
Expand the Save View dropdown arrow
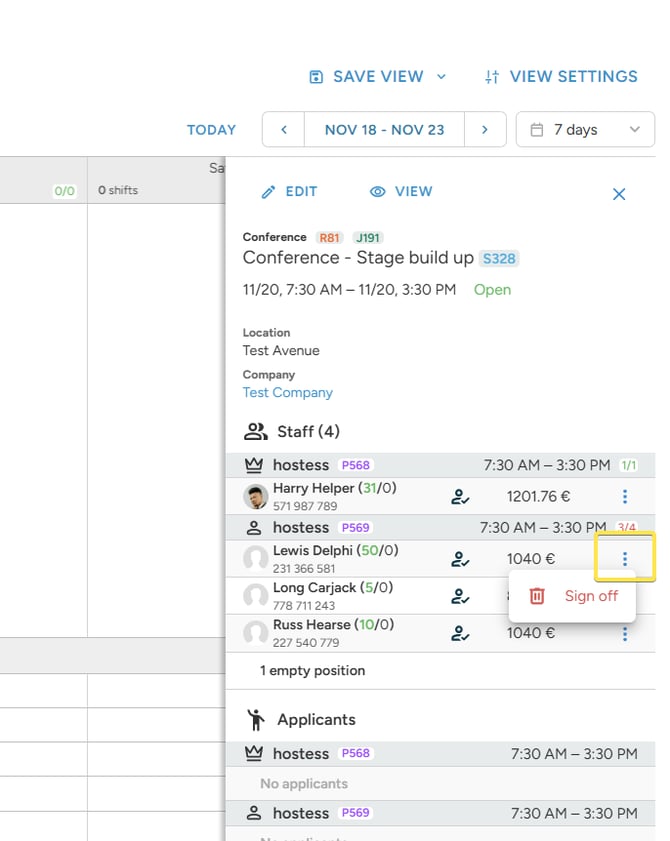click(441, 77)
